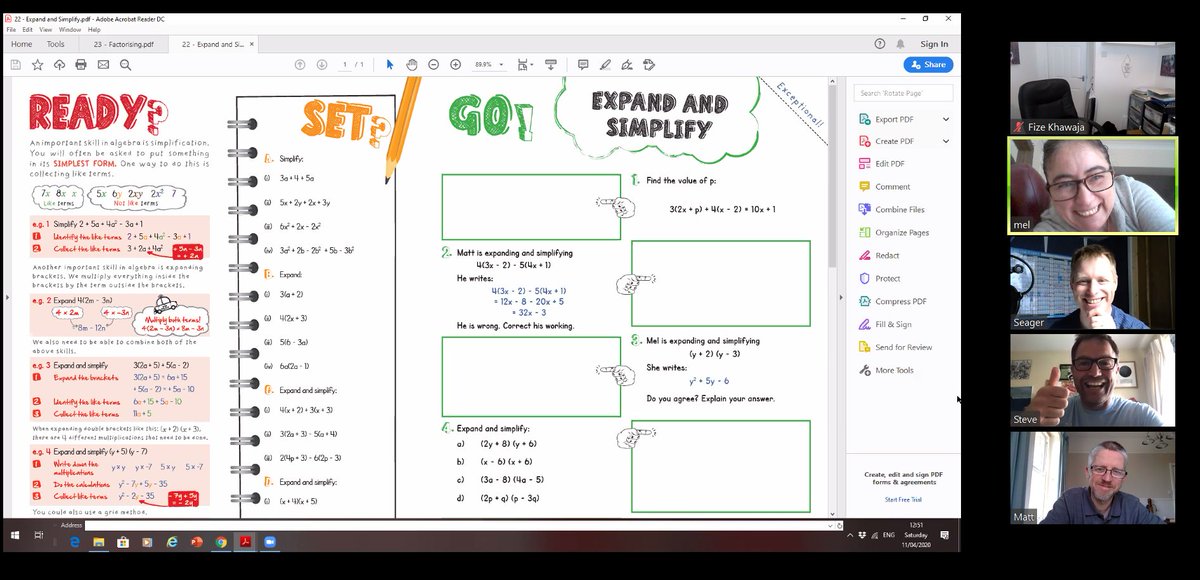Print the PDF using the printer icon
The width and height of the screenshot is (1200, 580).
coord(79,64)
